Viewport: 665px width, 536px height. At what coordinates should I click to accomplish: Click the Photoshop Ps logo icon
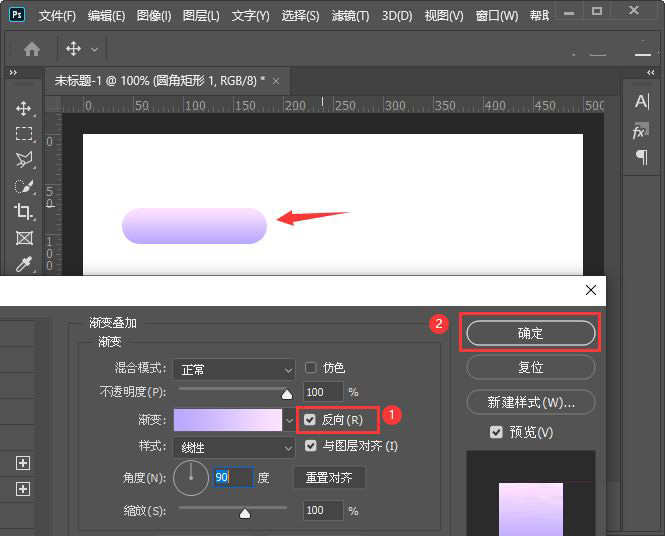pos(17,15)
